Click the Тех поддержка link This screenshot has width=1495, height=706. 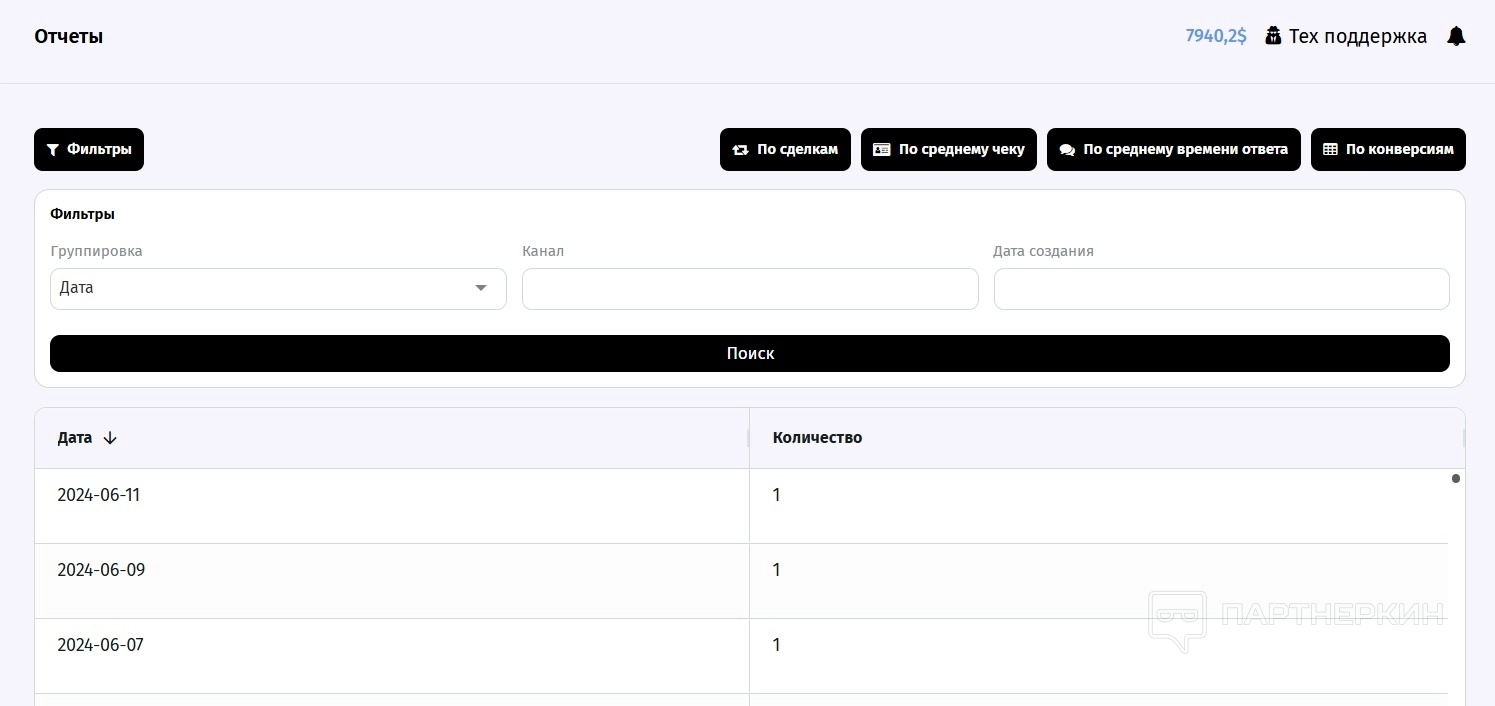(x=1357, y=37)
